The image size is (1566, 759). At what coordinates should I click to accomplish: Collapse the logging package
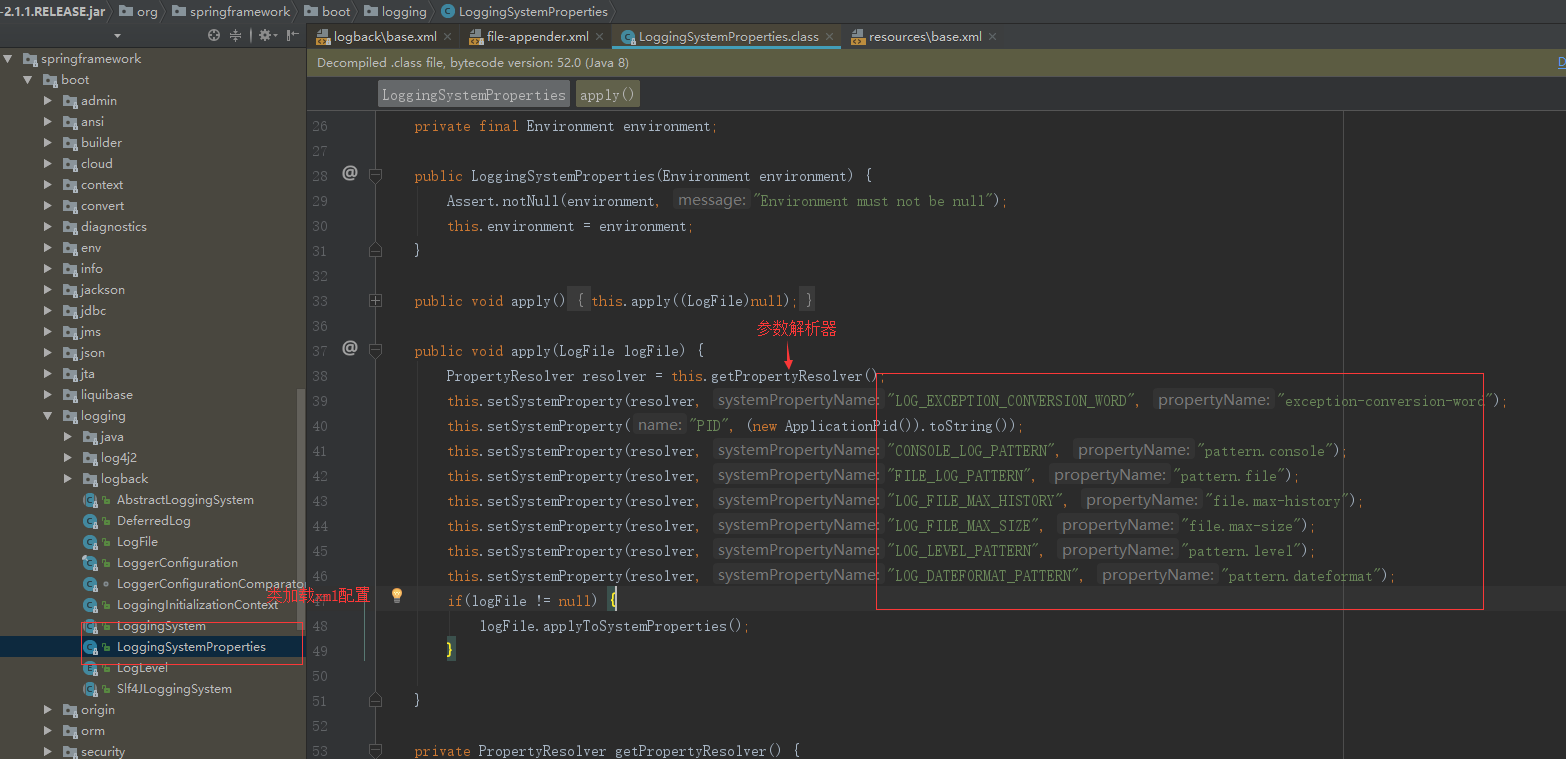48,416
